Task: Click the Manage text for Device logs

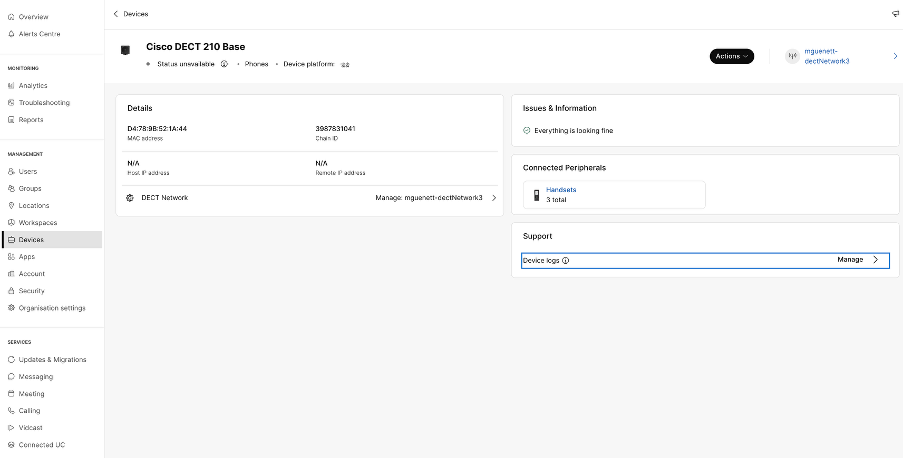Action: [x=850, y=260]
